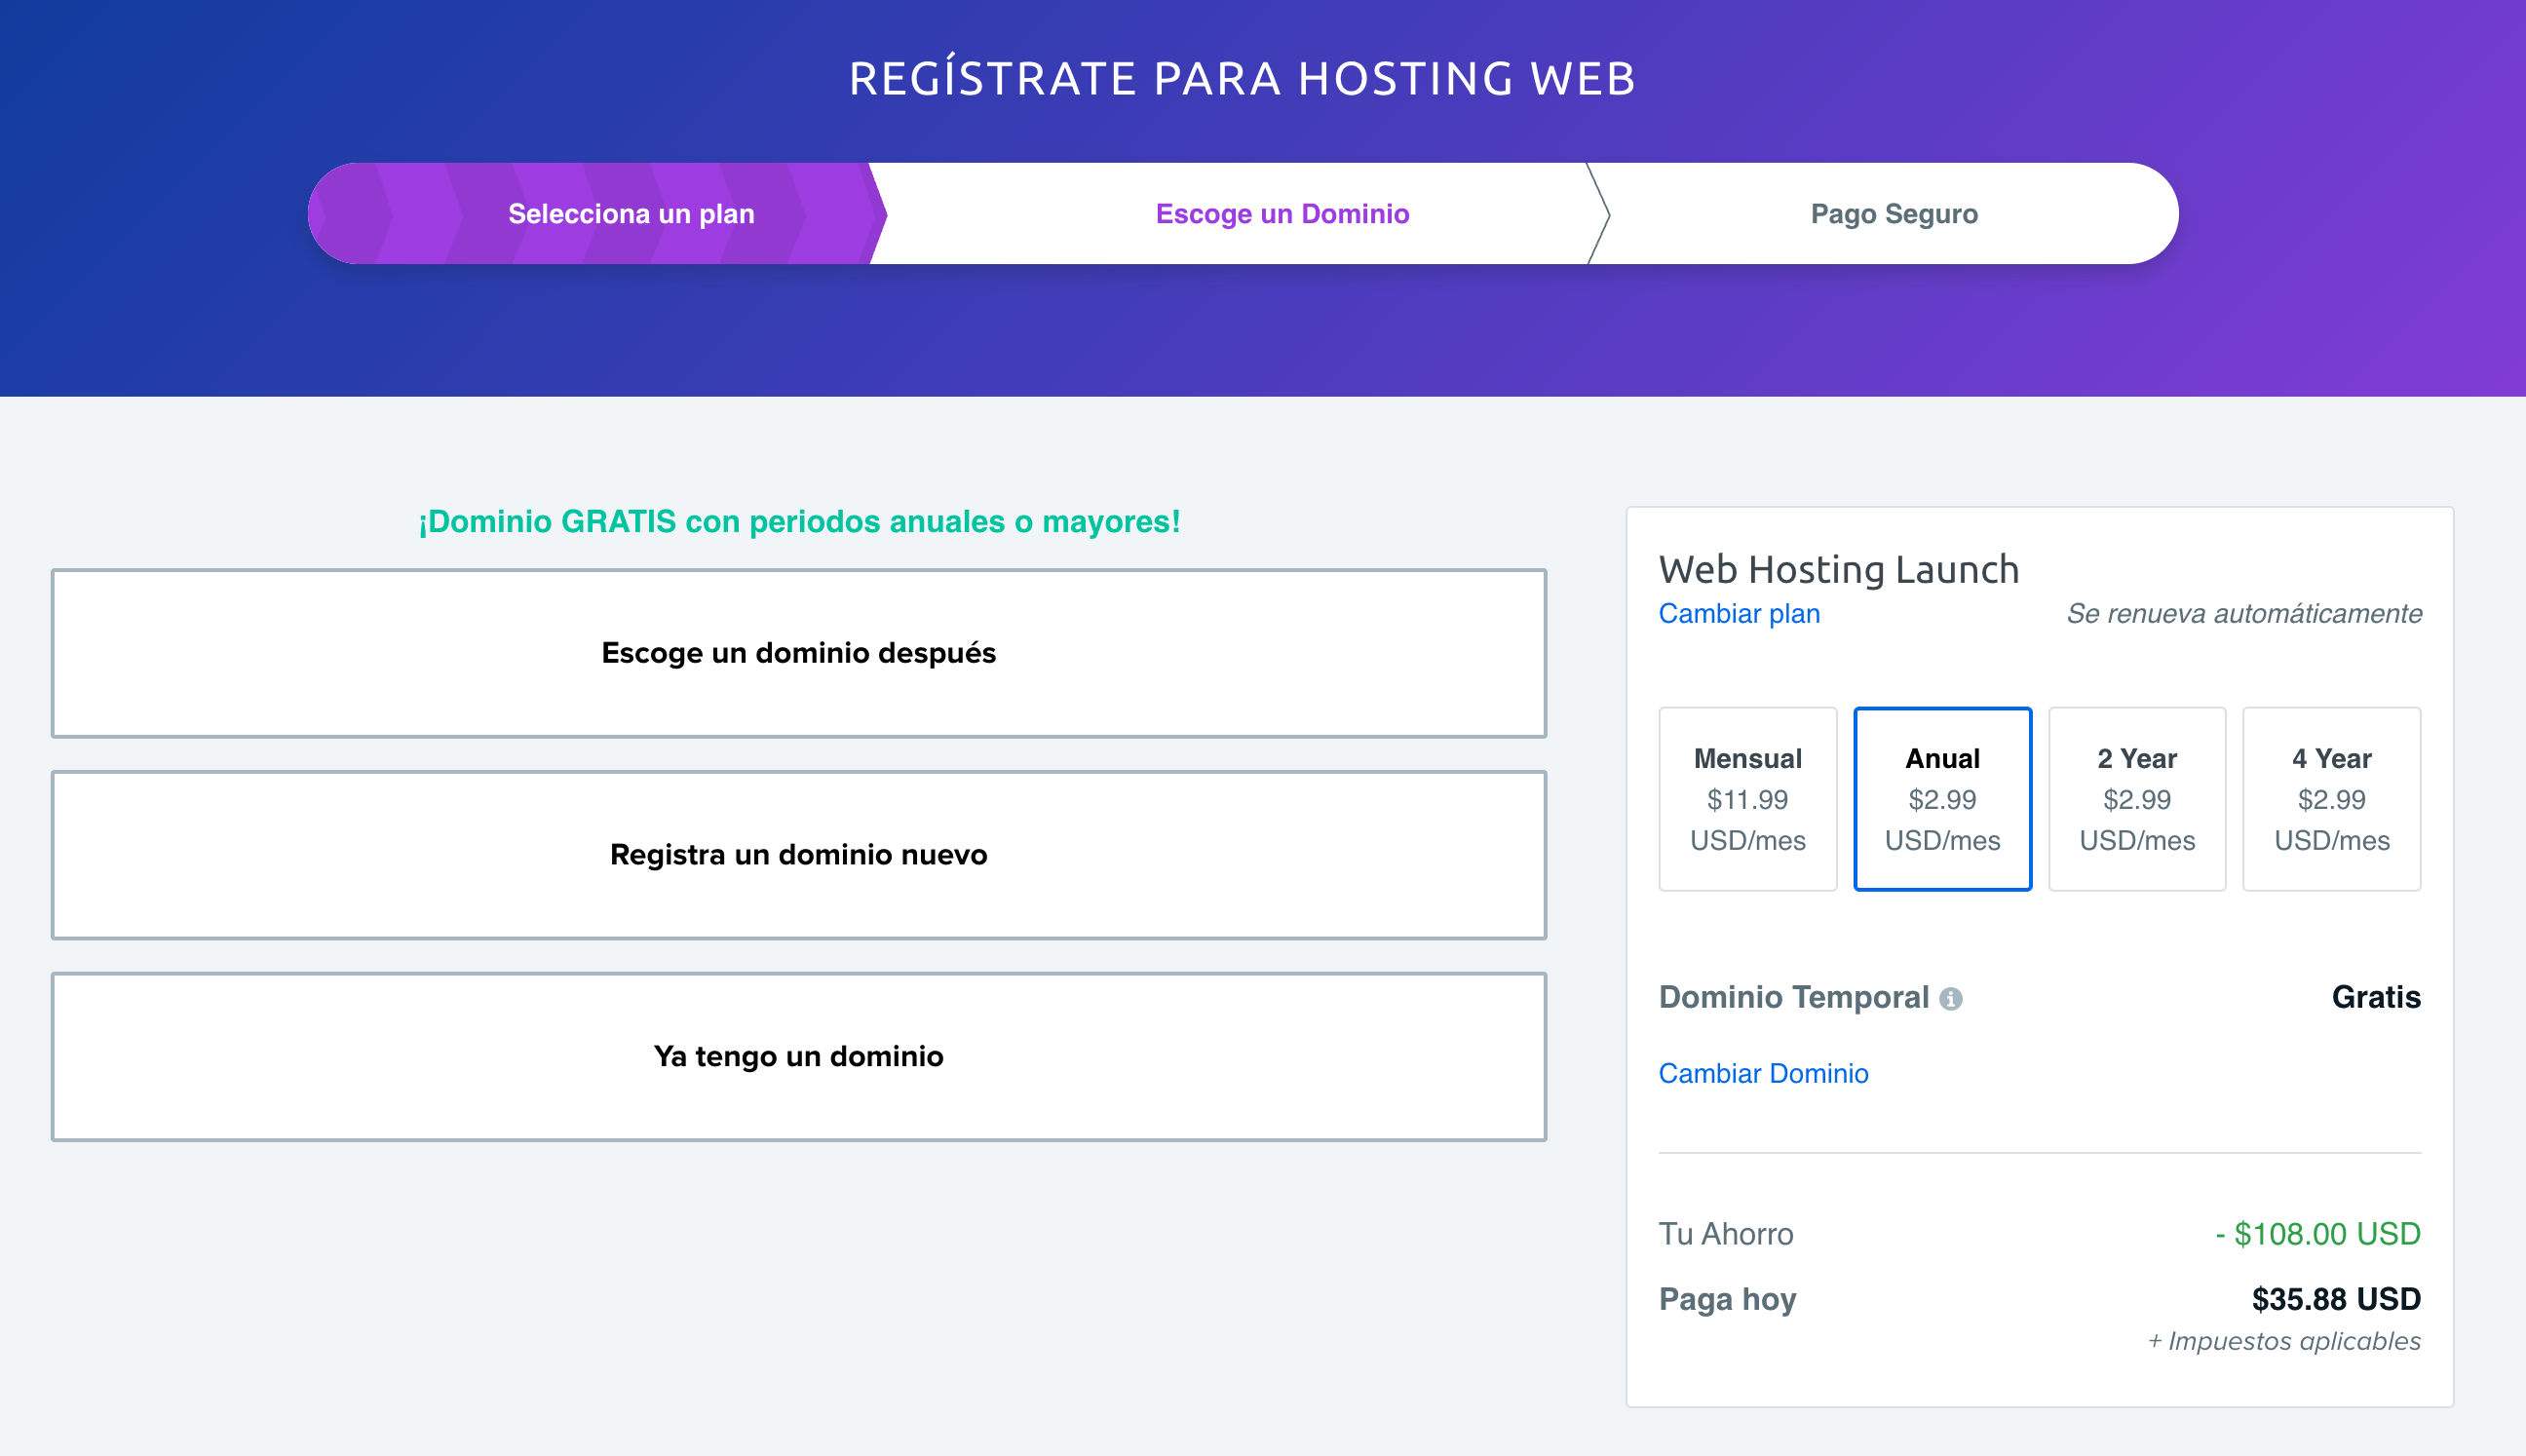Open the Cambiar plan link

[x=1739, y=613]
